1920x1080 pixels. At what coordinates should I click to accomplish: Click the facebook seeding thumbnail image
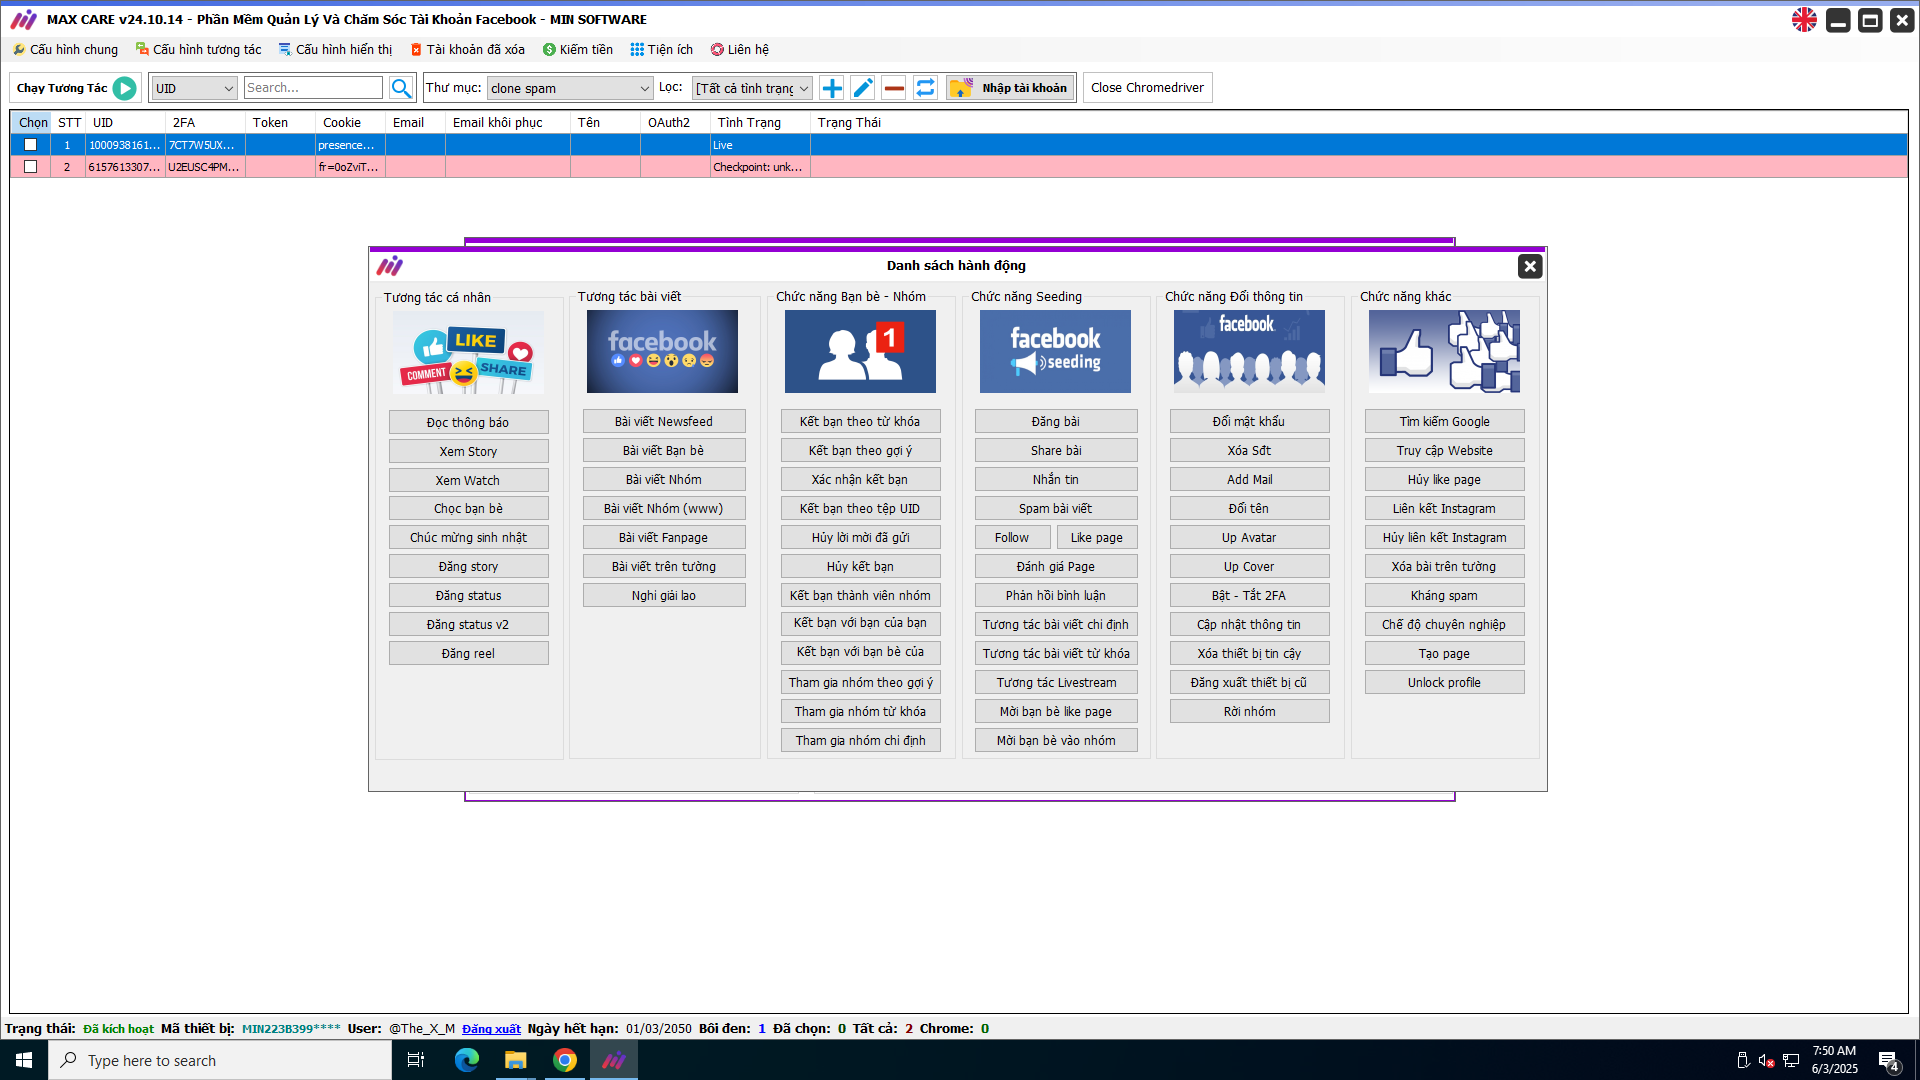click(1055, 352)
